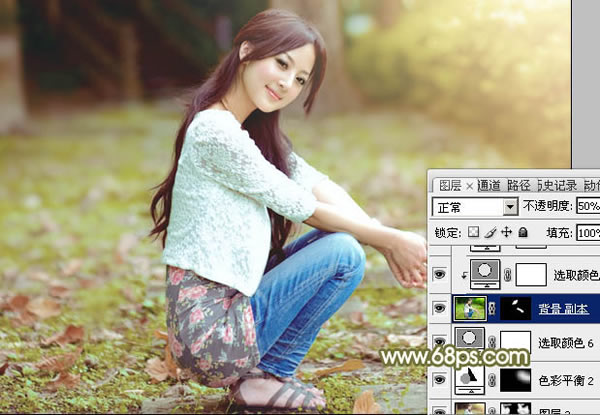The image size is (600, 415).
Task: Click the 不透明度 50% field
Action: (588, 206)
